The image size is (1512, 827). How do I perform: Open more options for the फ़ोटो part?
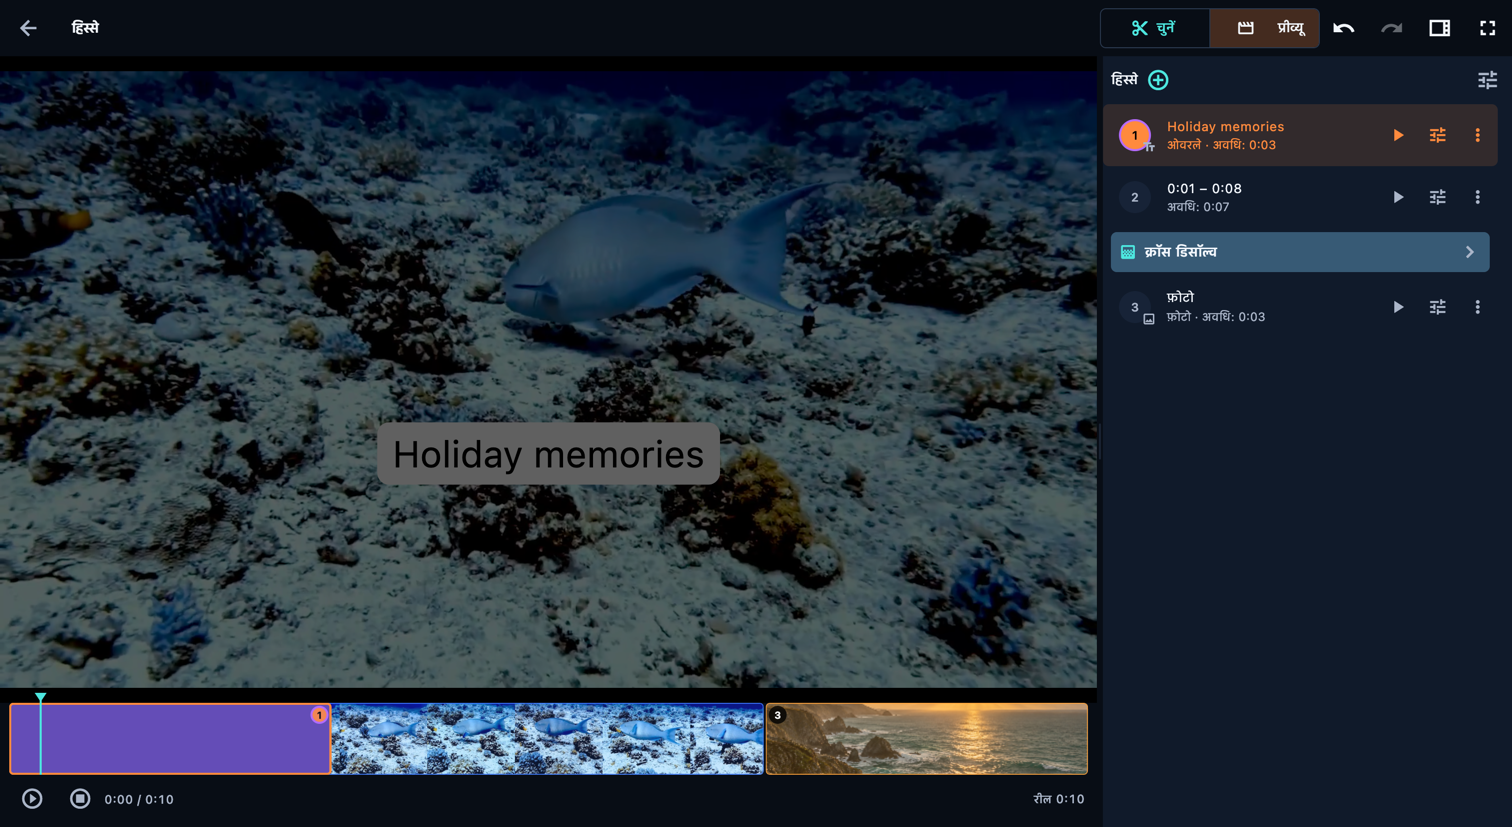point(1477,307)
